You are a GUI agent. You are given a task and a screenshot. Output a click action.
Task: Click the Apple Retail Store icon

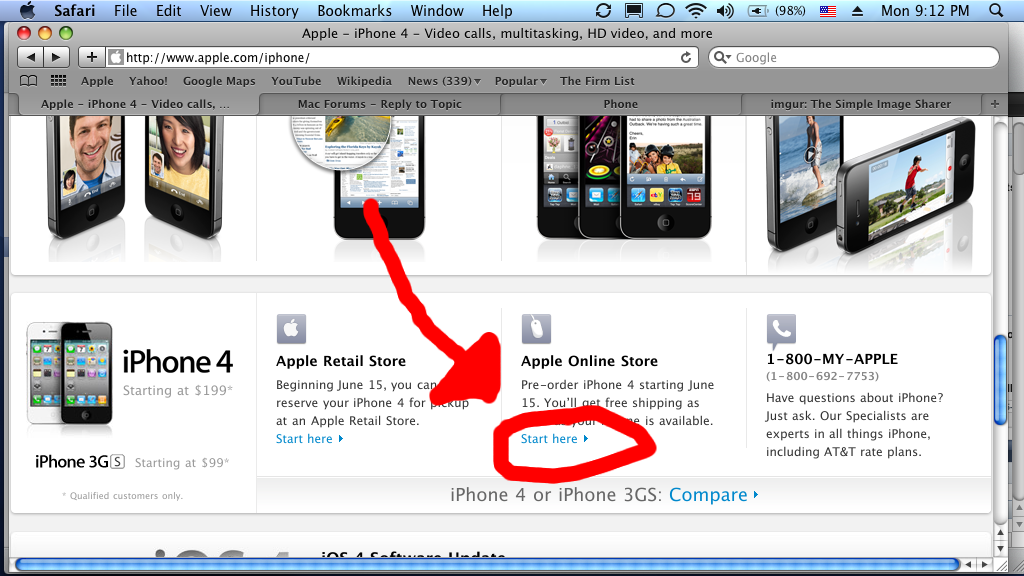pos(291,328)
